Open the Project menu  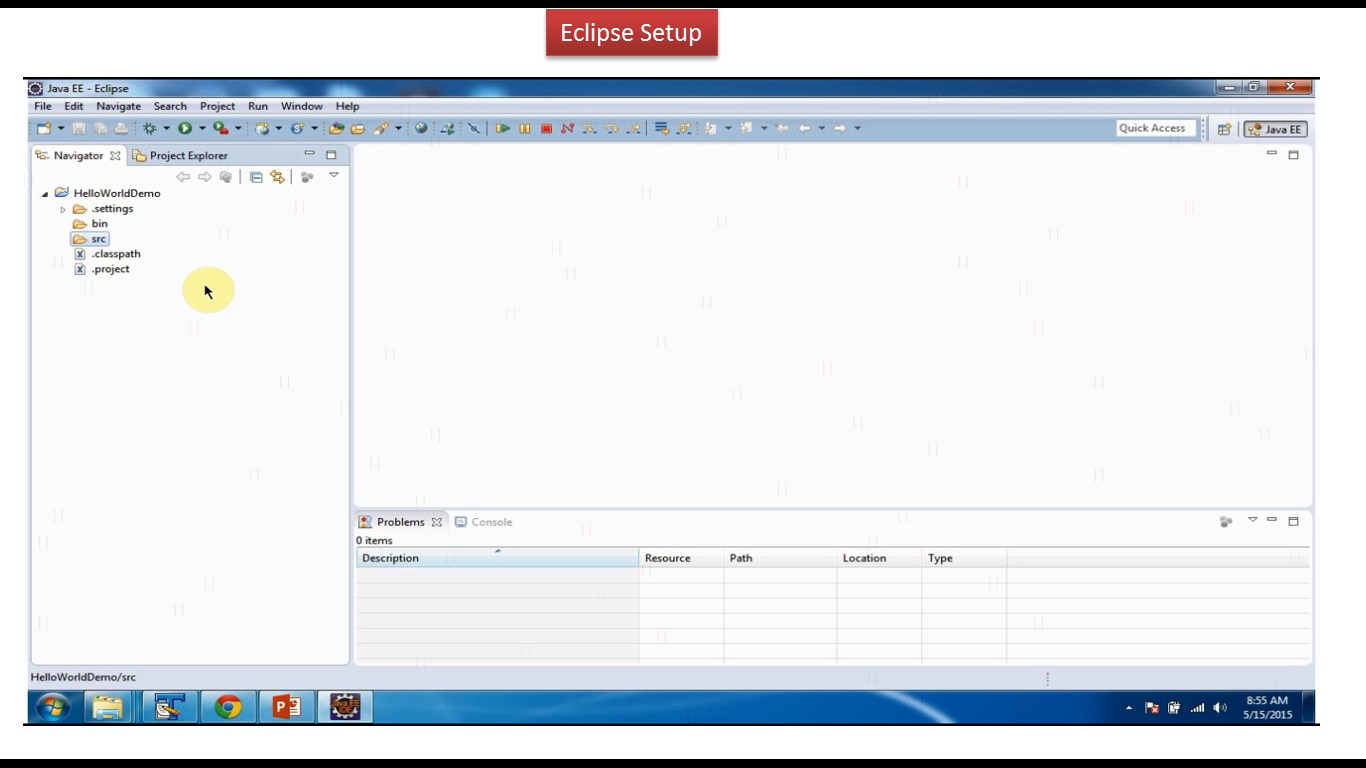217,106
